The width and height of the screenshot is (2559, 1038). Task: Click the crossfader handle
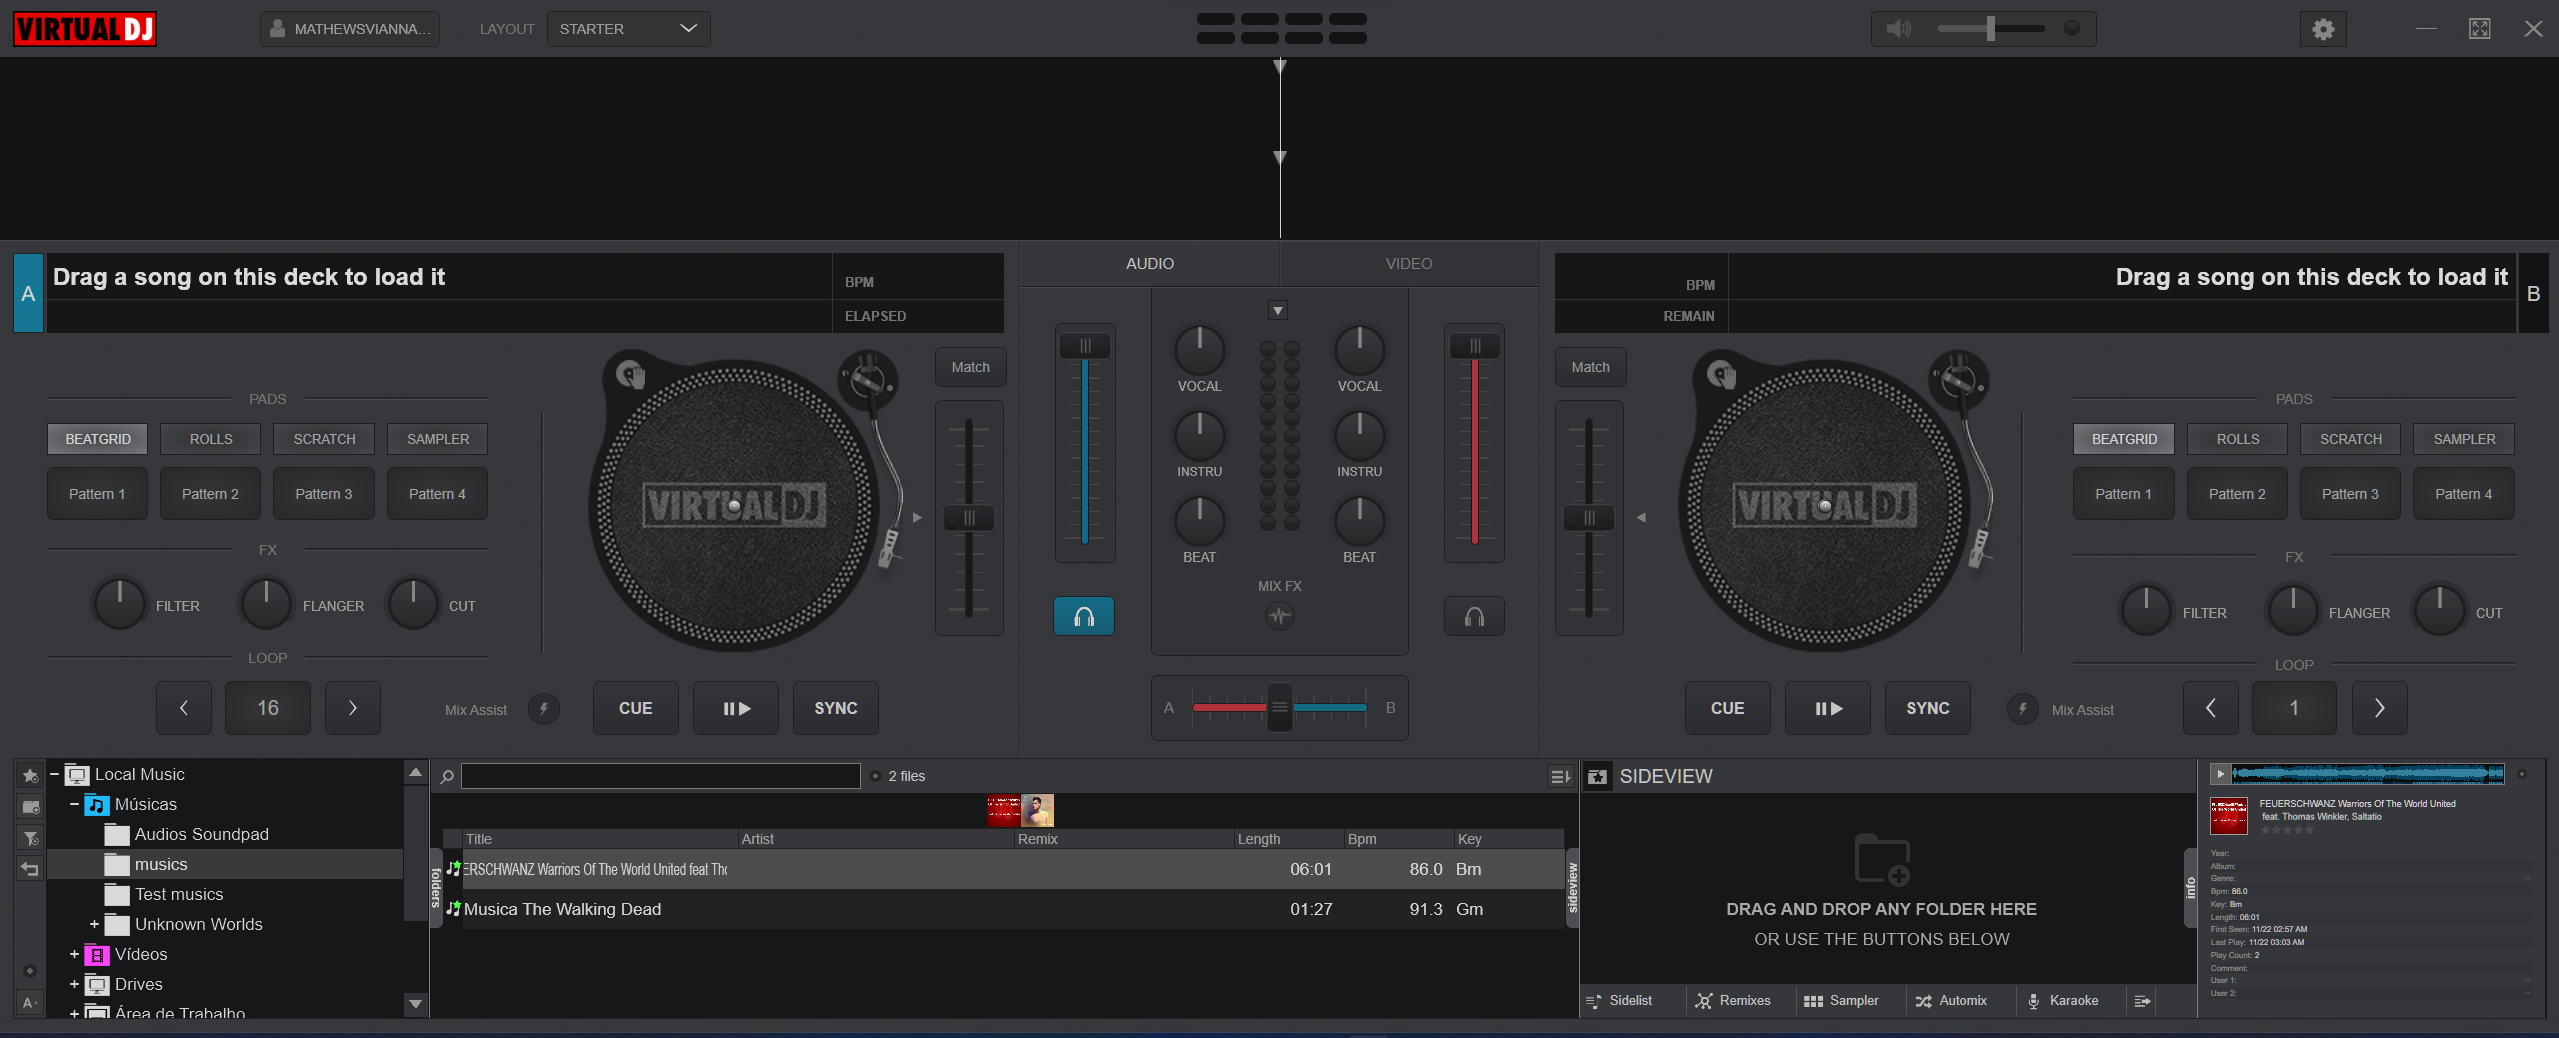1279,708
